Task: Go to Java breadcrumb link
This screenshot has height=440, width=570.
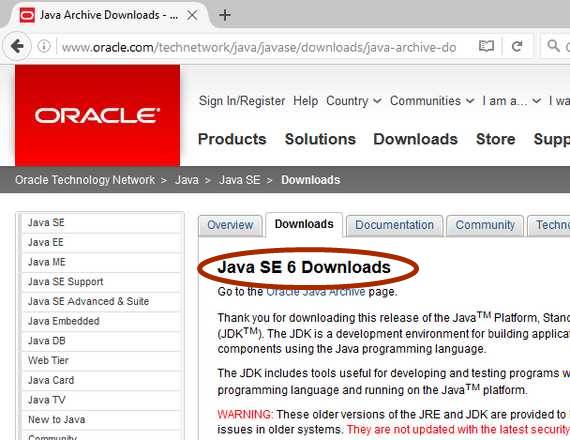Action: point(187,180)
